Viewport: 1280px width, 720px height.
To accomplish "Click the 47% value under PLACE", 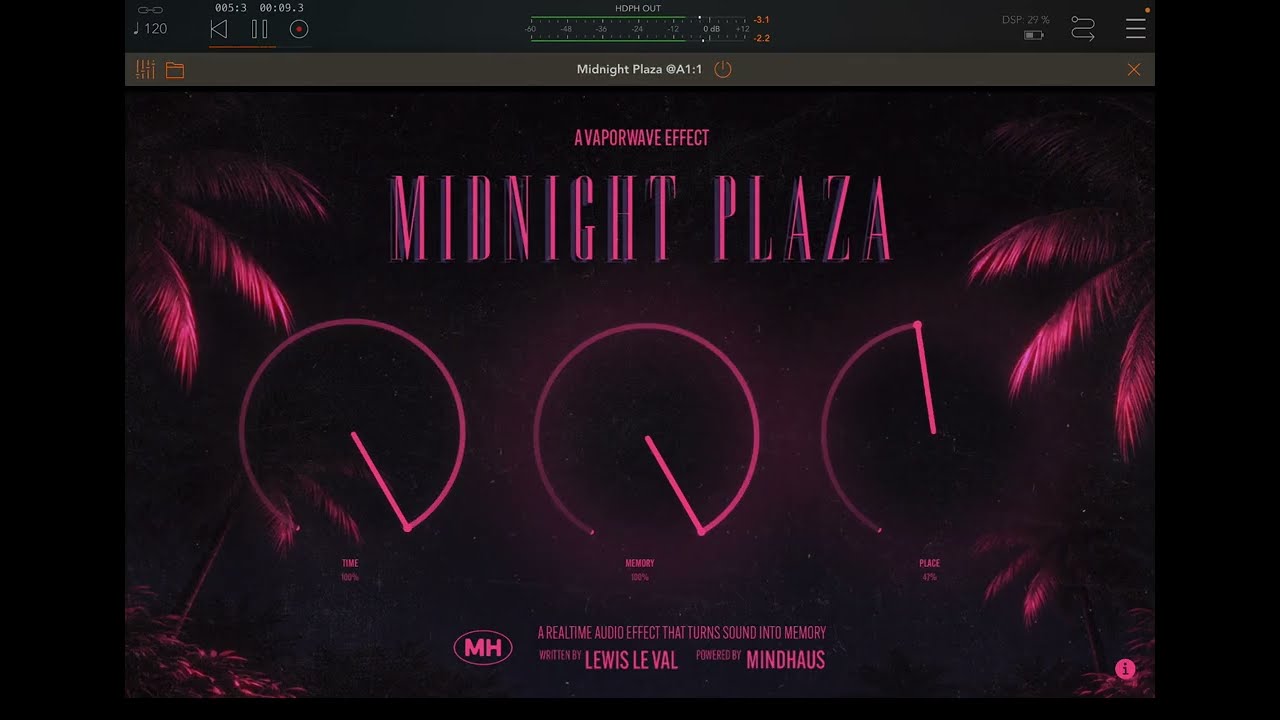I will 930,577.
